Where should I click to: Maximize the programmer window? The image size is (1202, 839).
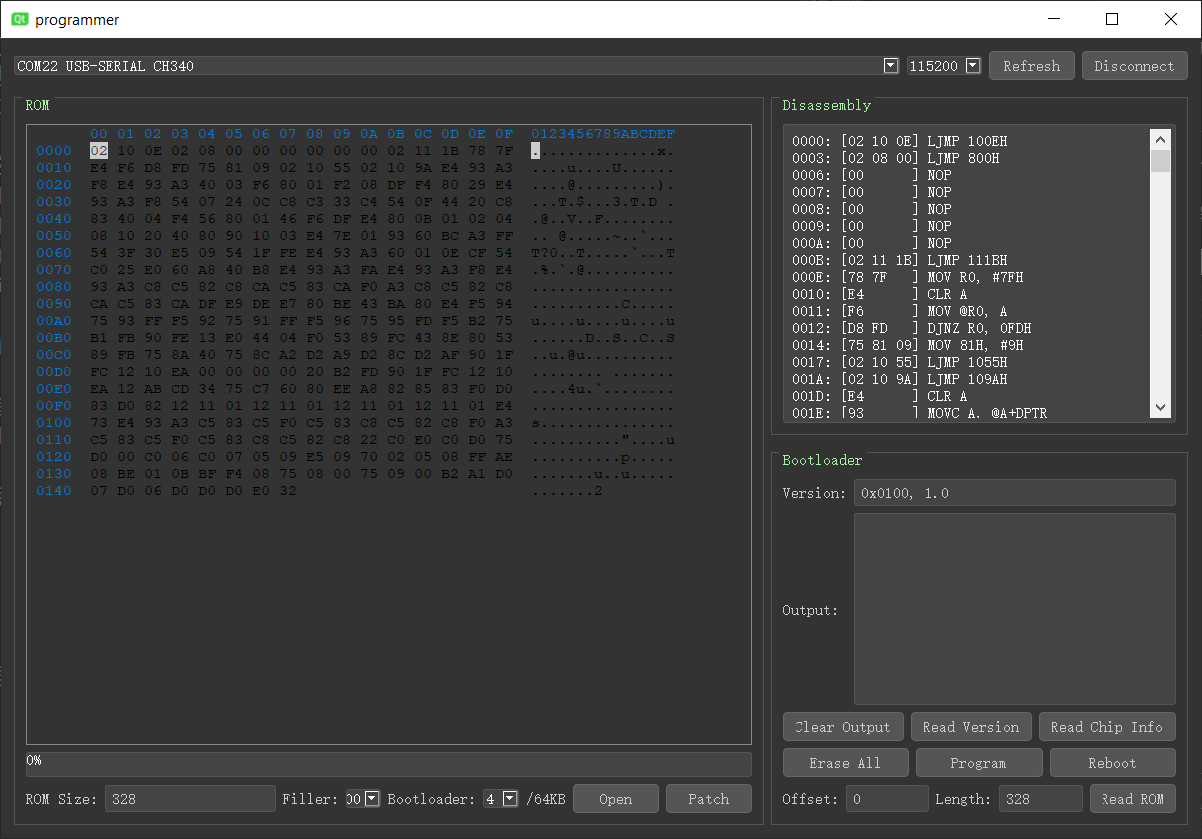click(1112, 19)
